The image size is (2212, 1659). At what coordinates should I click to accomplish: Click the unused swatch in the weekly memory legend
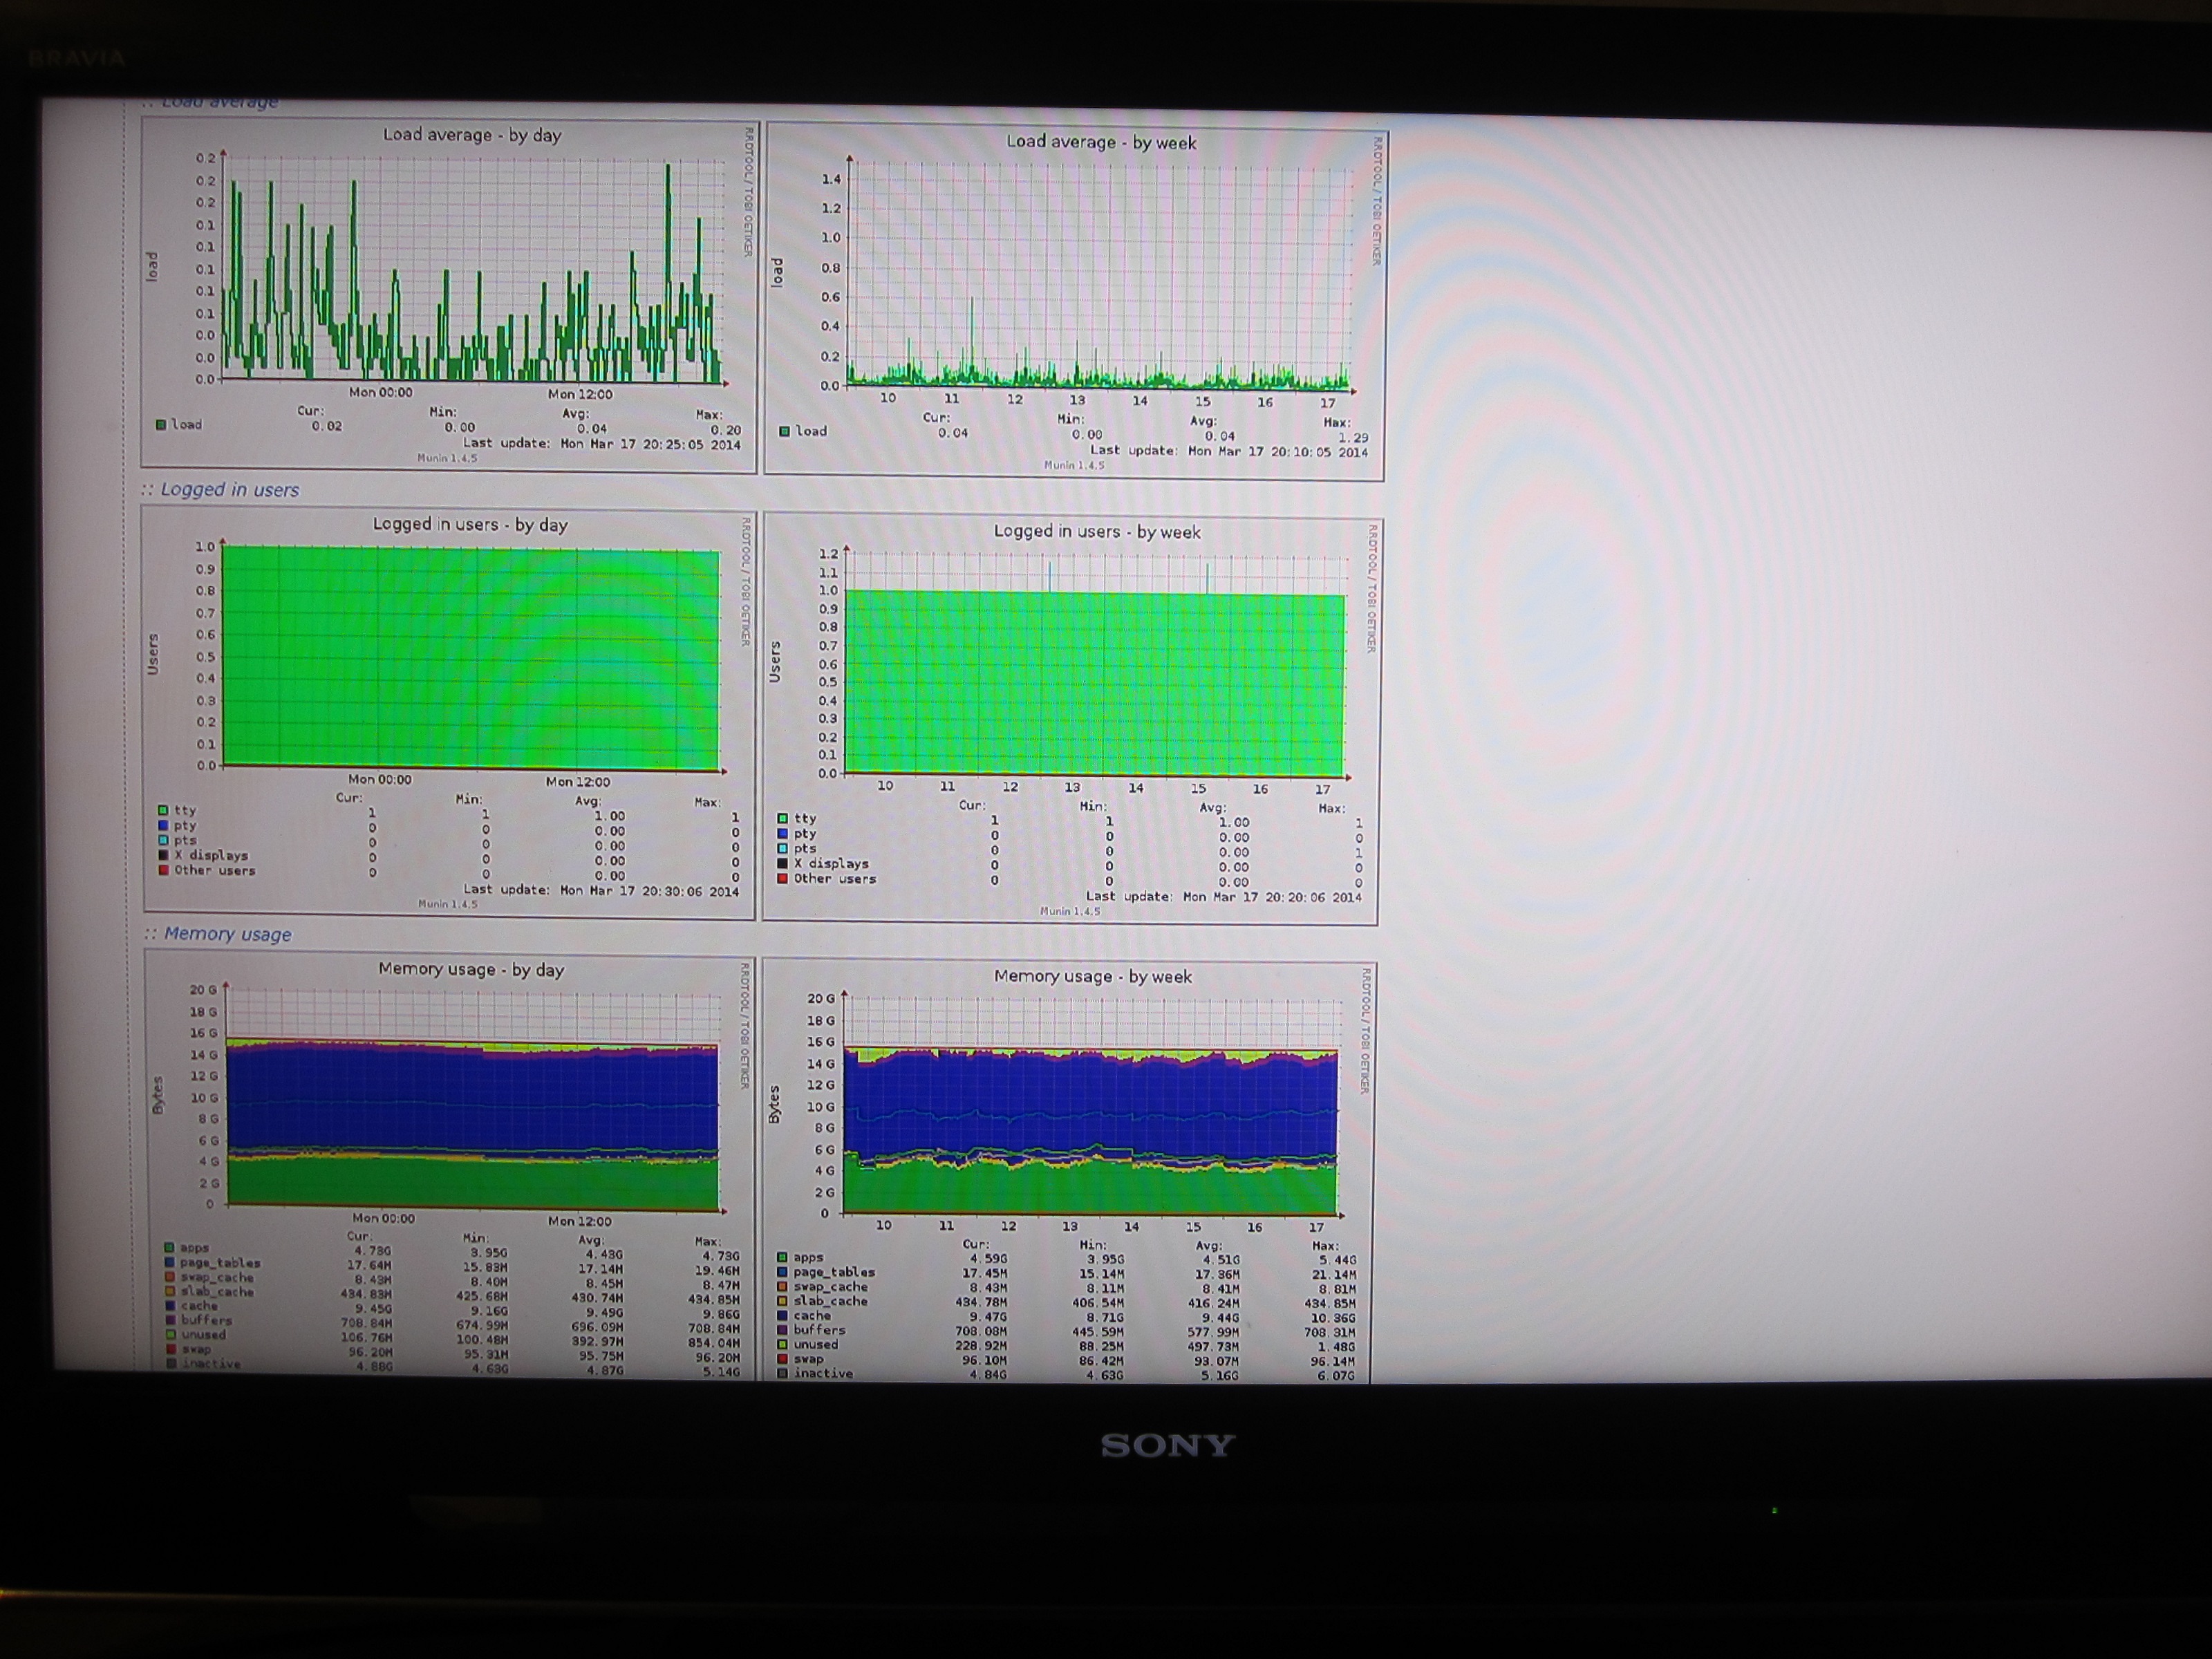782,1344
